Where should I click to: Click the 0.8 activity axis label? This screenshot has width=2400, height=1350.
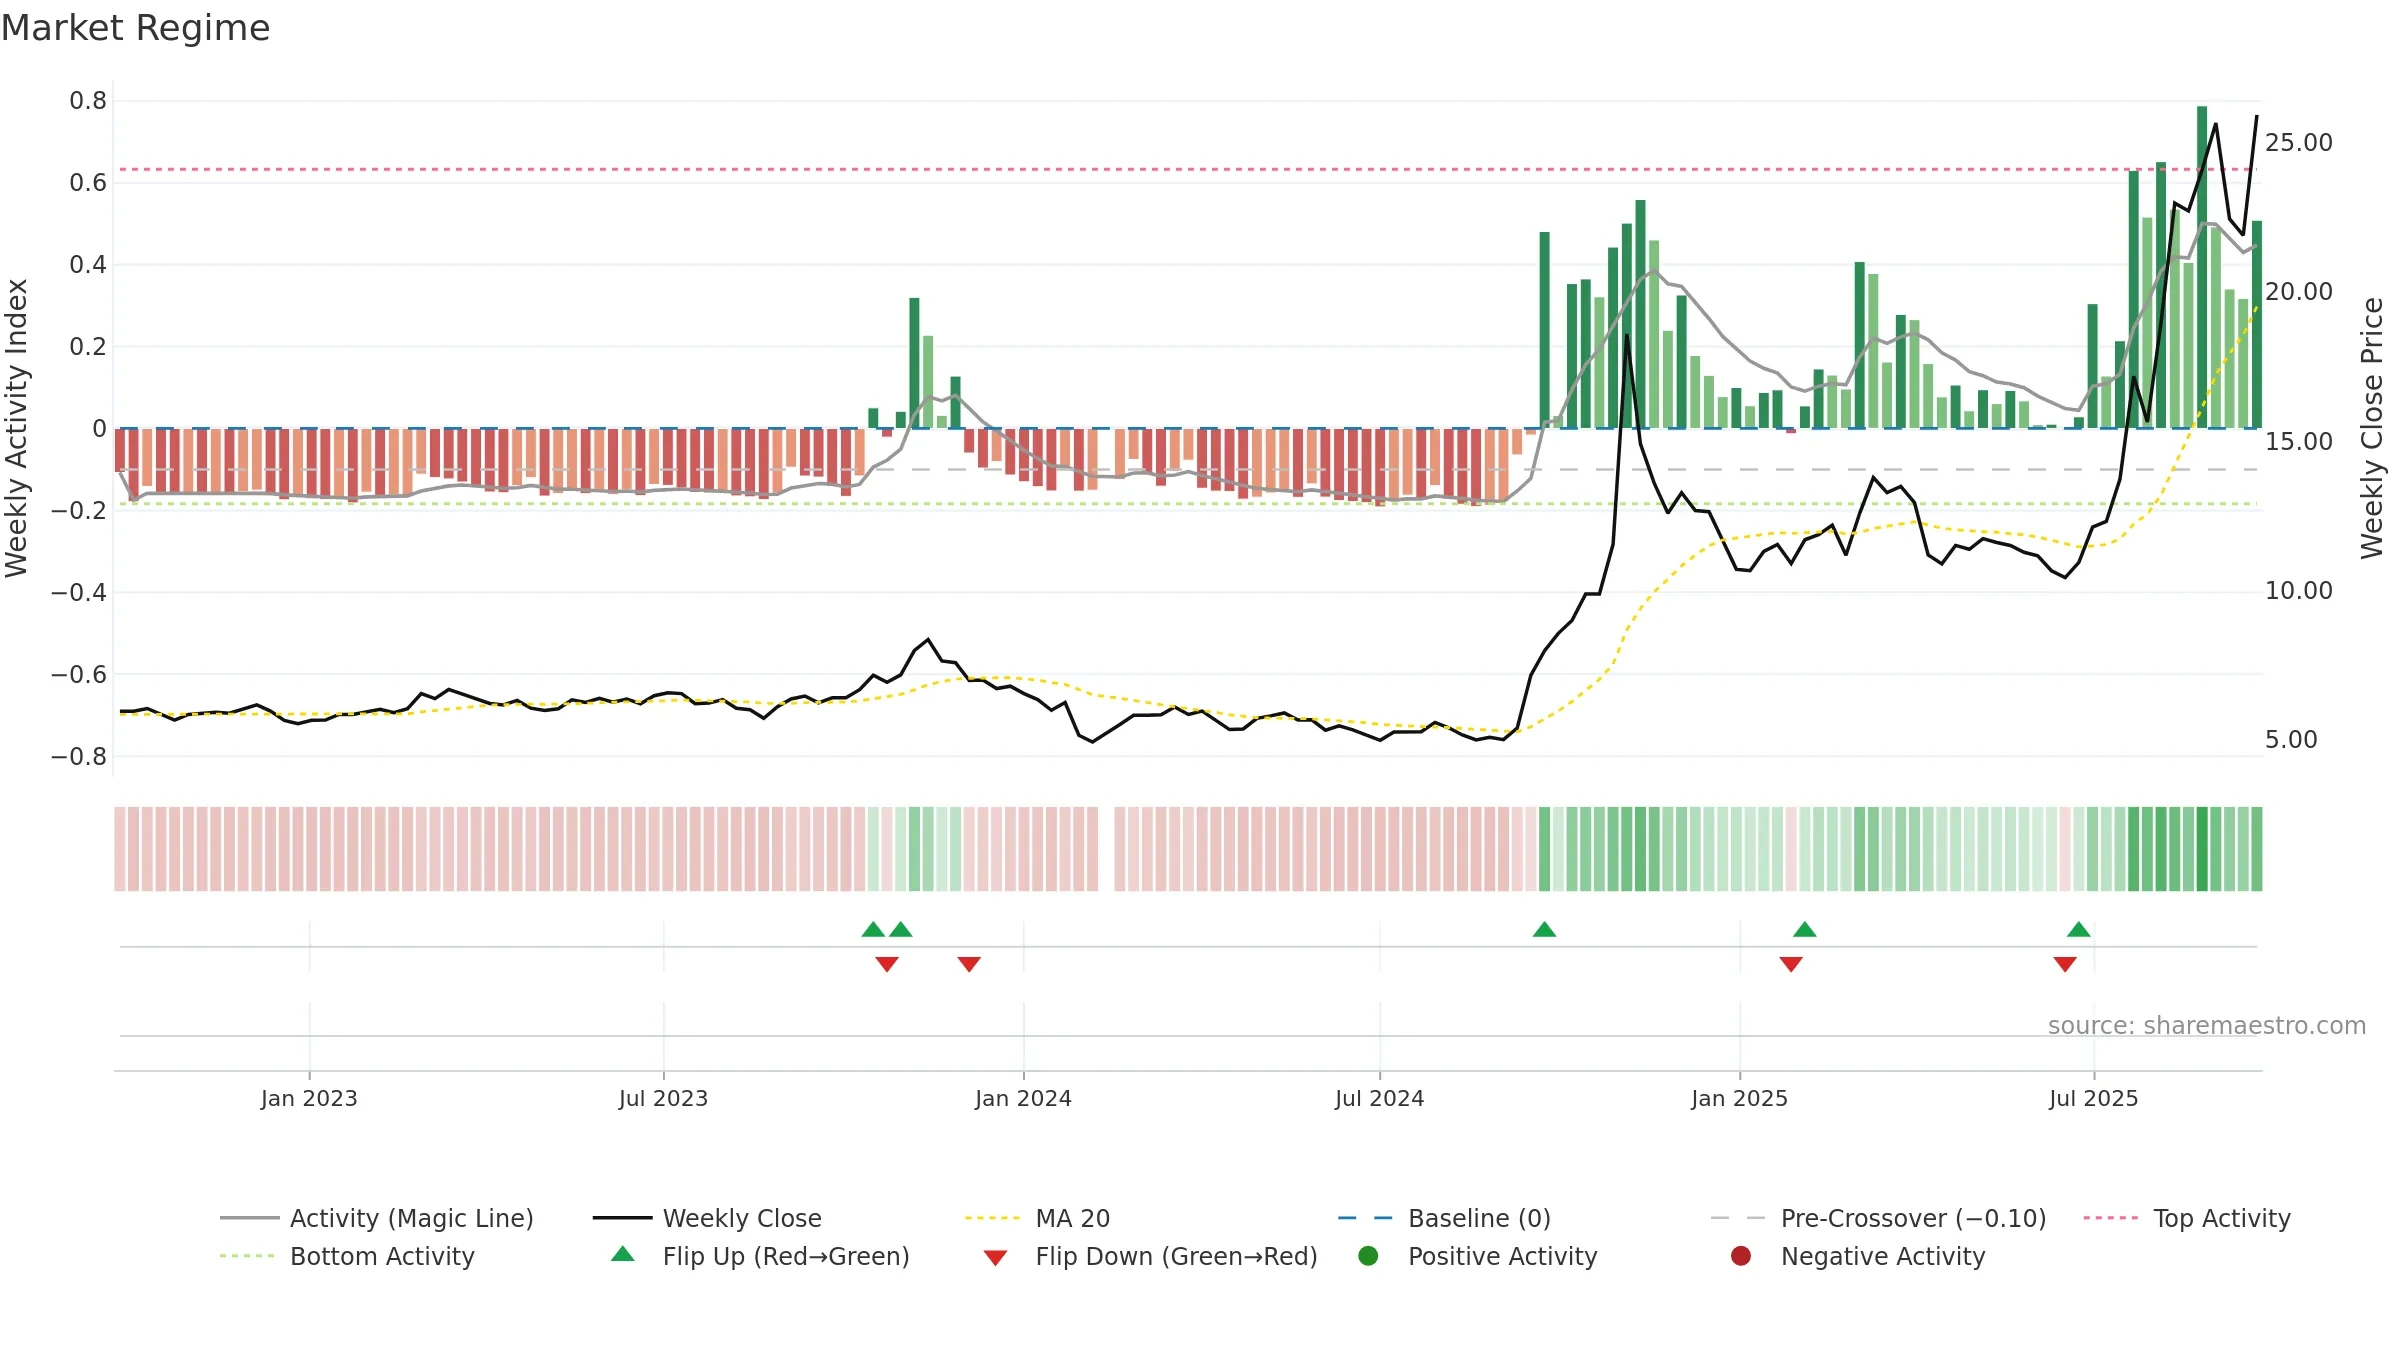(x=88, y=101)
